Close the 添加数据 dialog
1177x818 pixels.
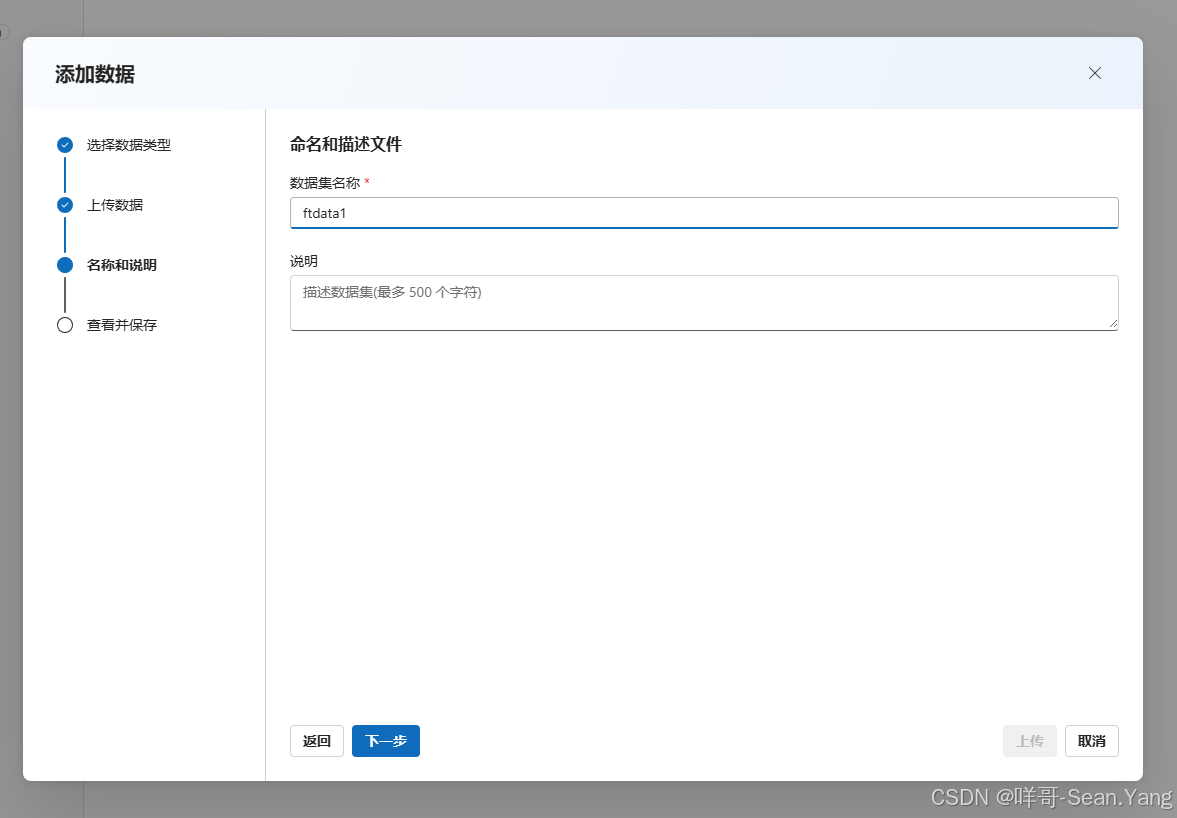[x=1094, y=73]
